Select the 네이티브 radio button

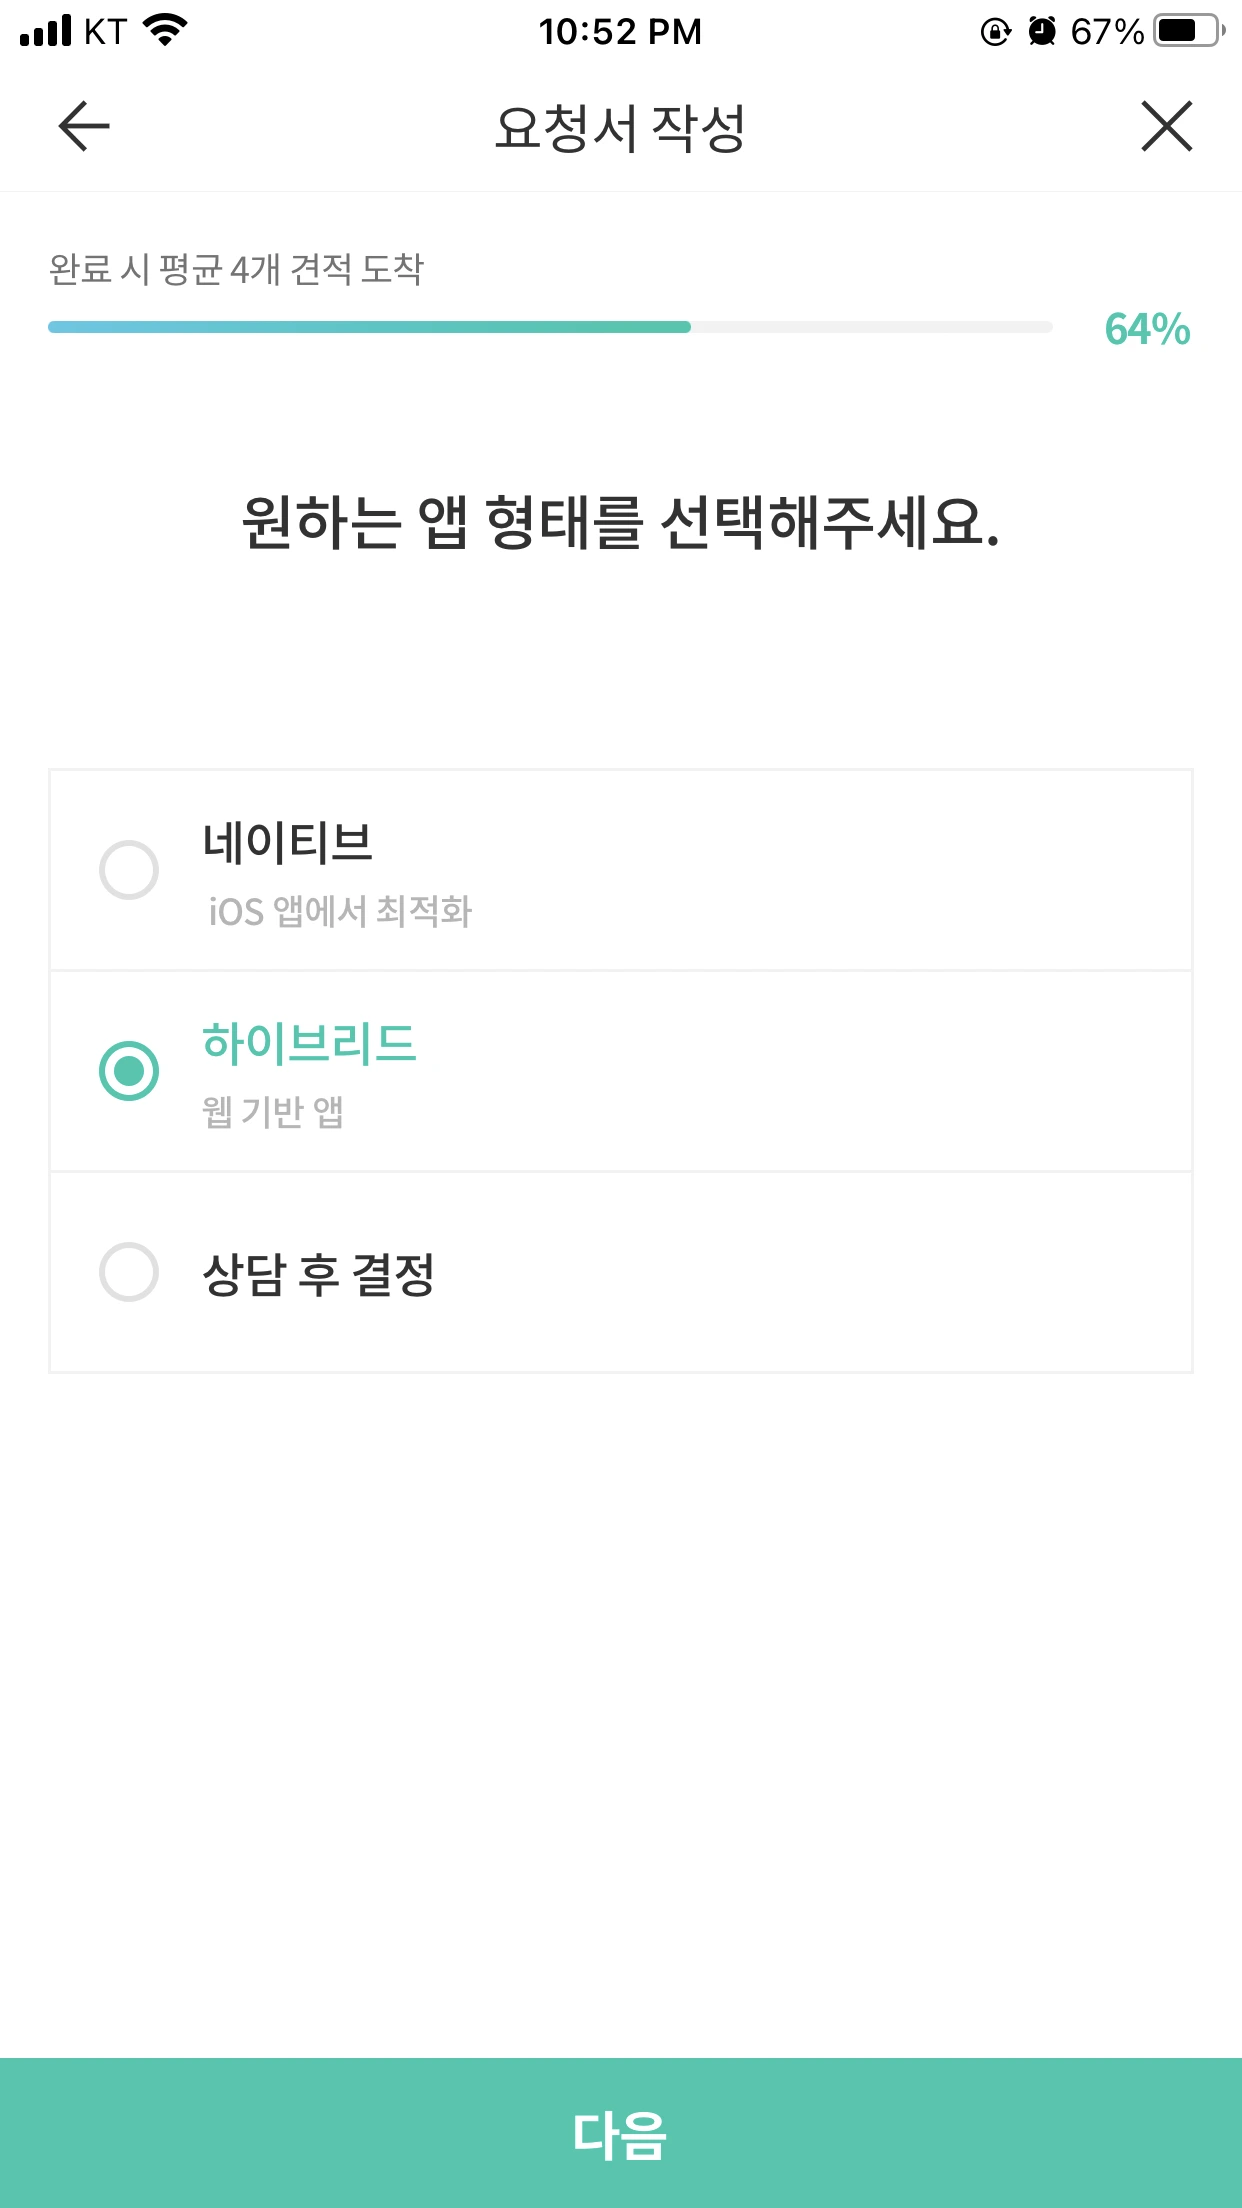point(129,870)
